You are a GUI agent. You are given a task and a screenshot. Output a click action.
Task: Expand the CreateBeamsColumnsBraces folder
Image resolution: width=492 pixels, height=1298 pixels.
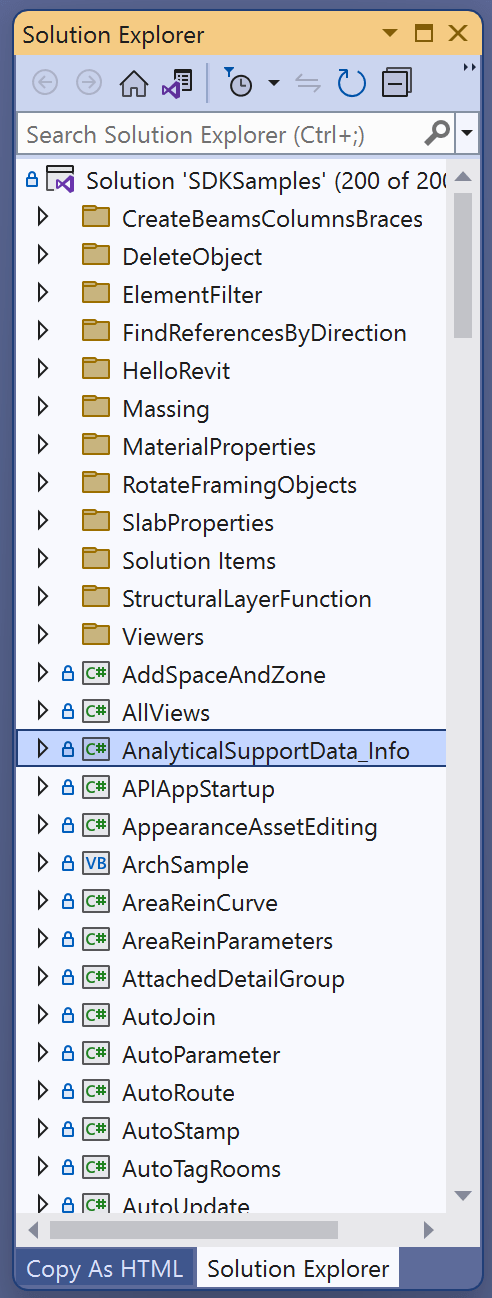(x=42, y=219)
